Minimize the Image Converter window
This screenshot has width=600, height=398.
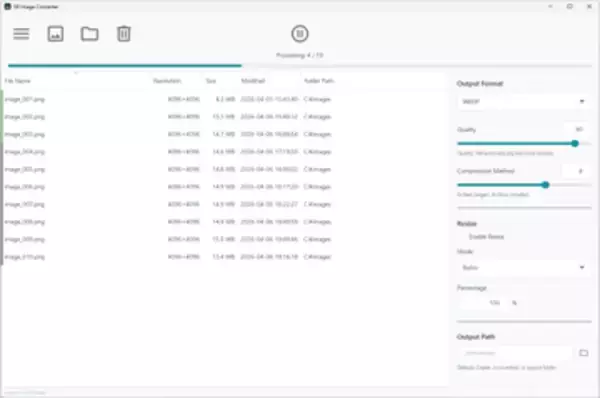click(x=550, y=7)
